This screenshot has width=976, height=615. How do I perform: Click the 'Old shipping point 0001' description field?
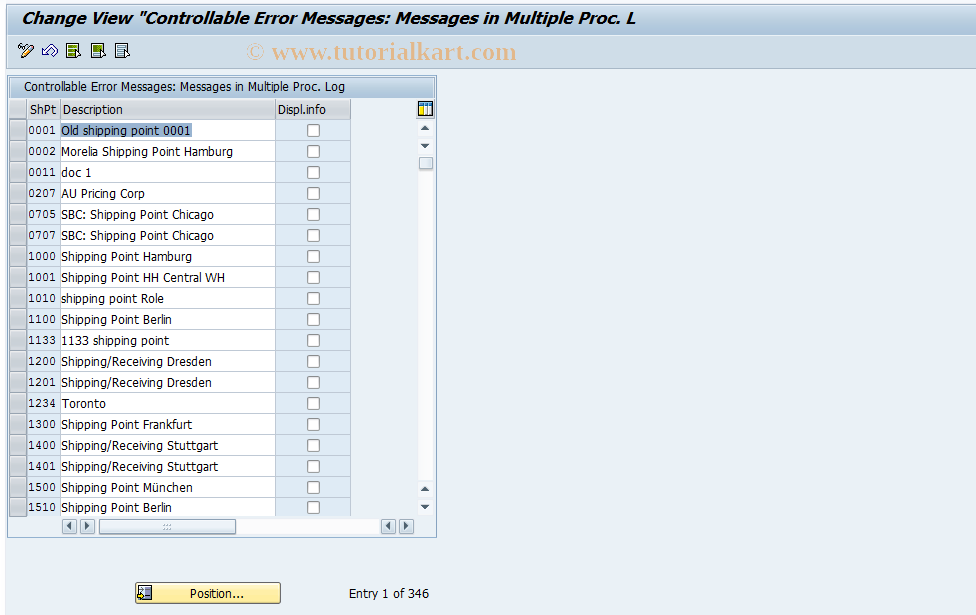(167, 131)
